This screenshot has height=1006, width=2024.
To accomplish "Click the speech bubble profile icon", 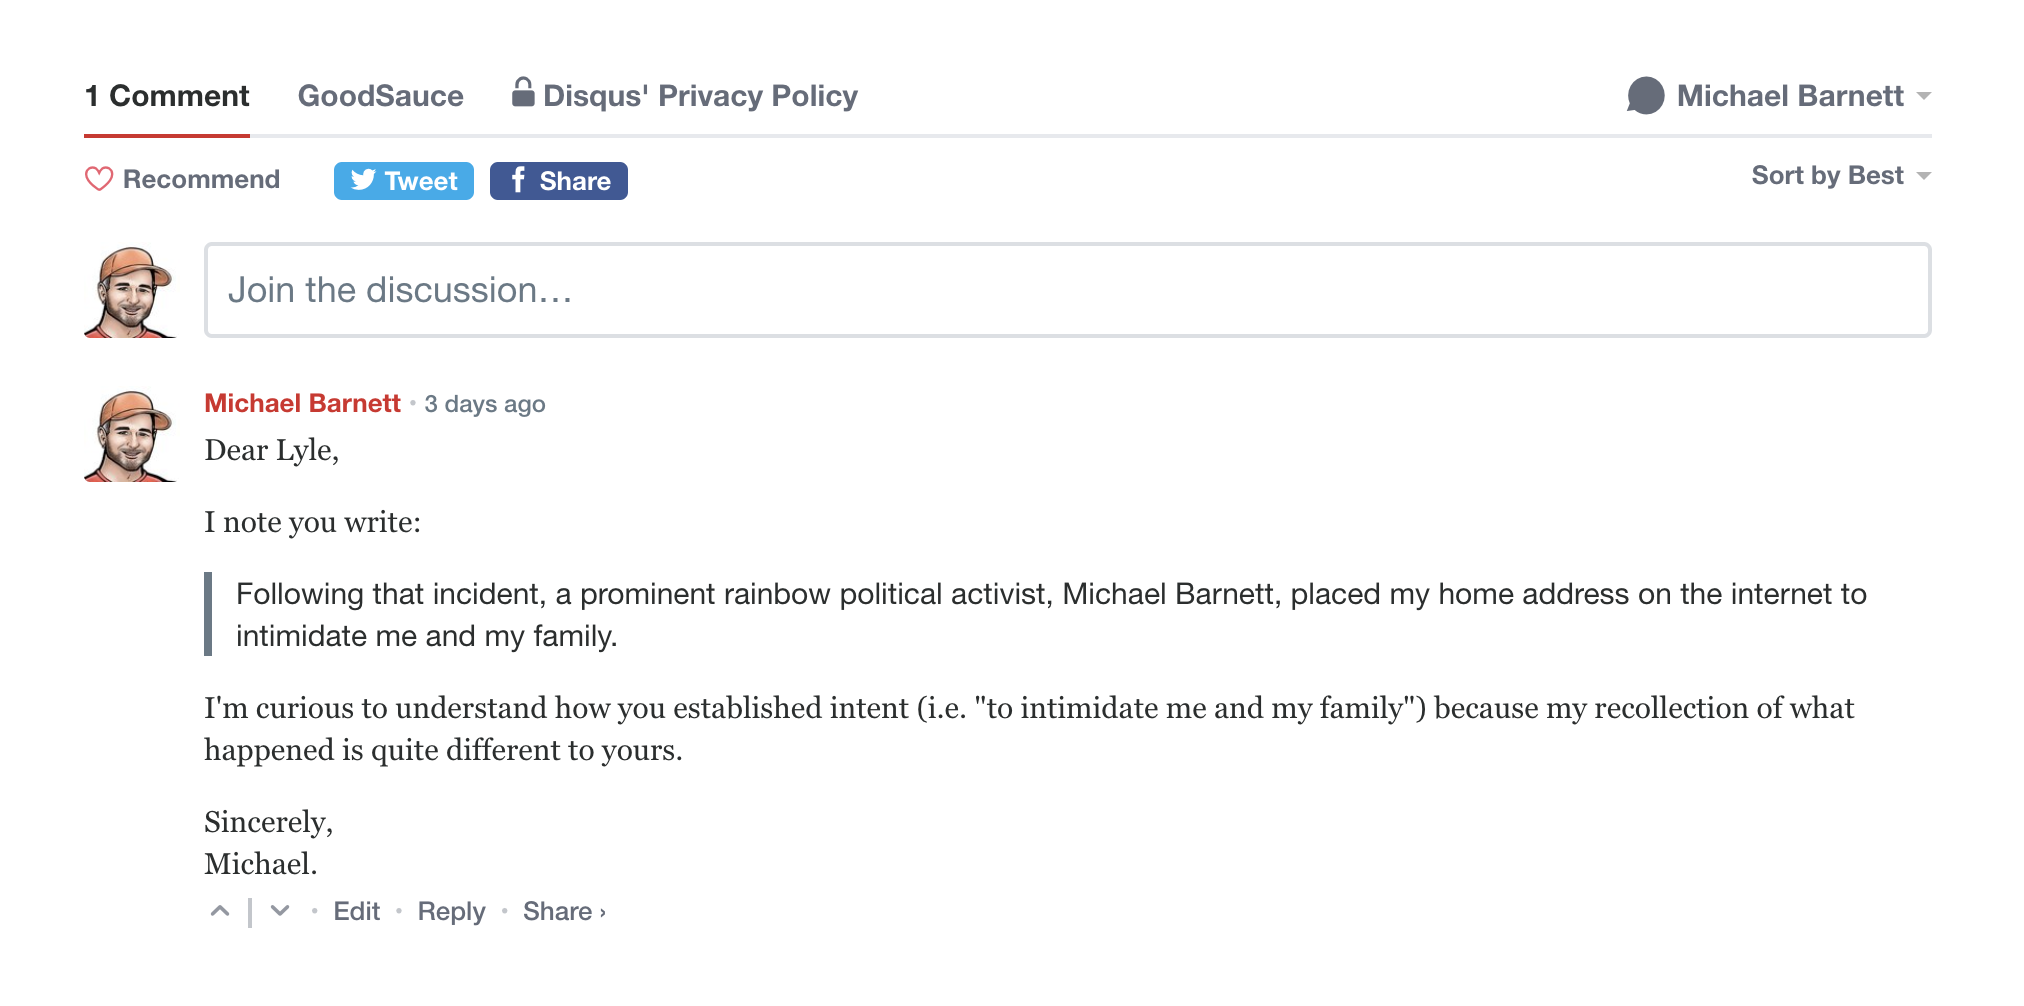I will coord(1645,96).
